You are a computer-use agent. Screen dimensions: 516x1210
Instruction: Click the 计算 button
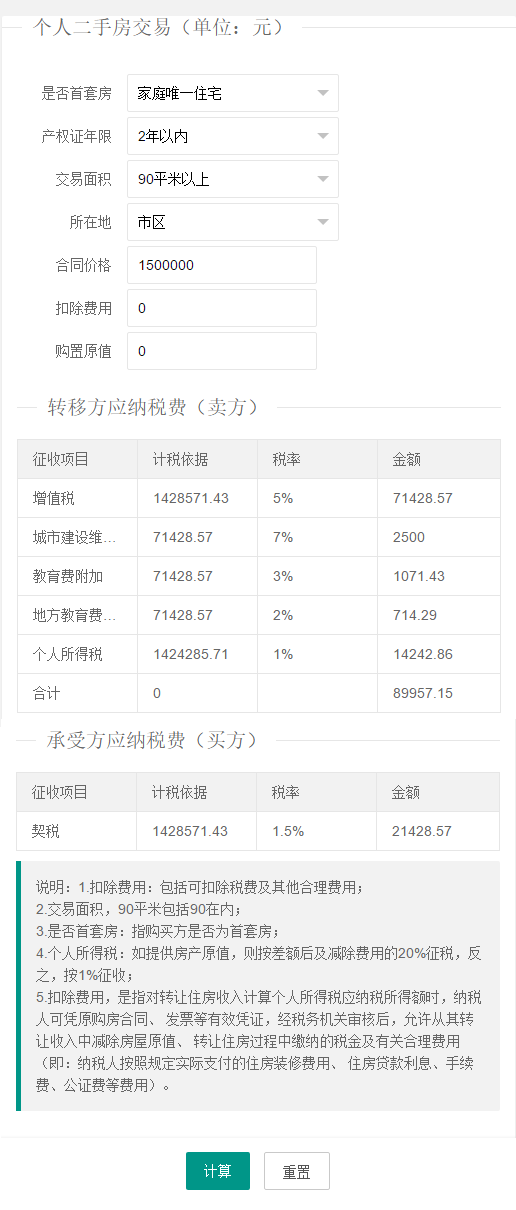[x=218, y=1171]
